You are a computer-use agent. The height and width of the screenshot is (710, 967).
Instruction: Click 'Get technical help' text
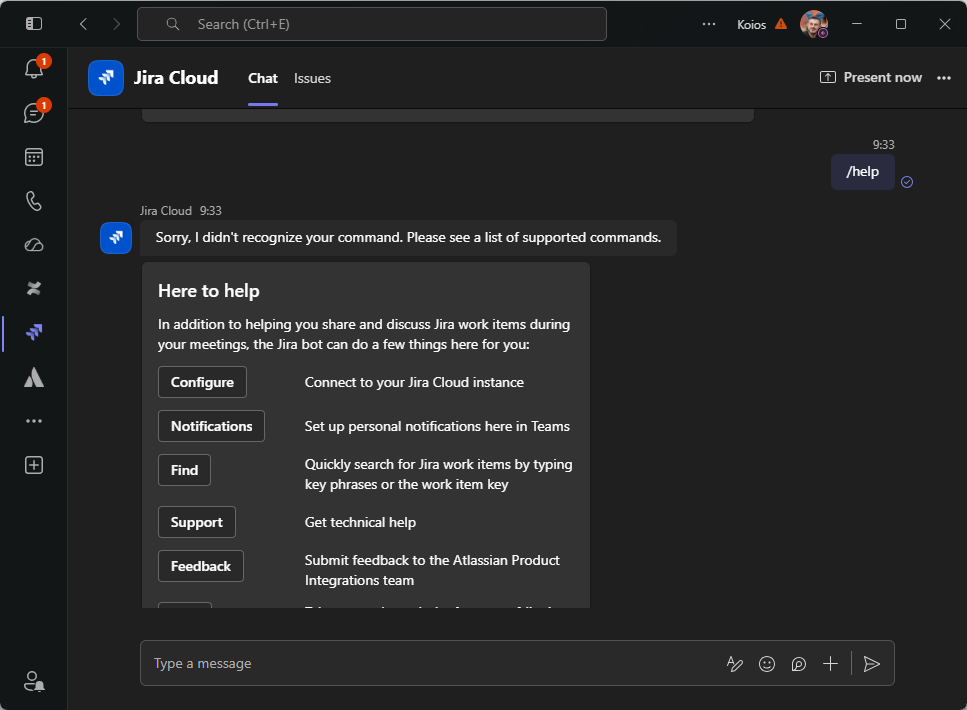click(360, 522)
